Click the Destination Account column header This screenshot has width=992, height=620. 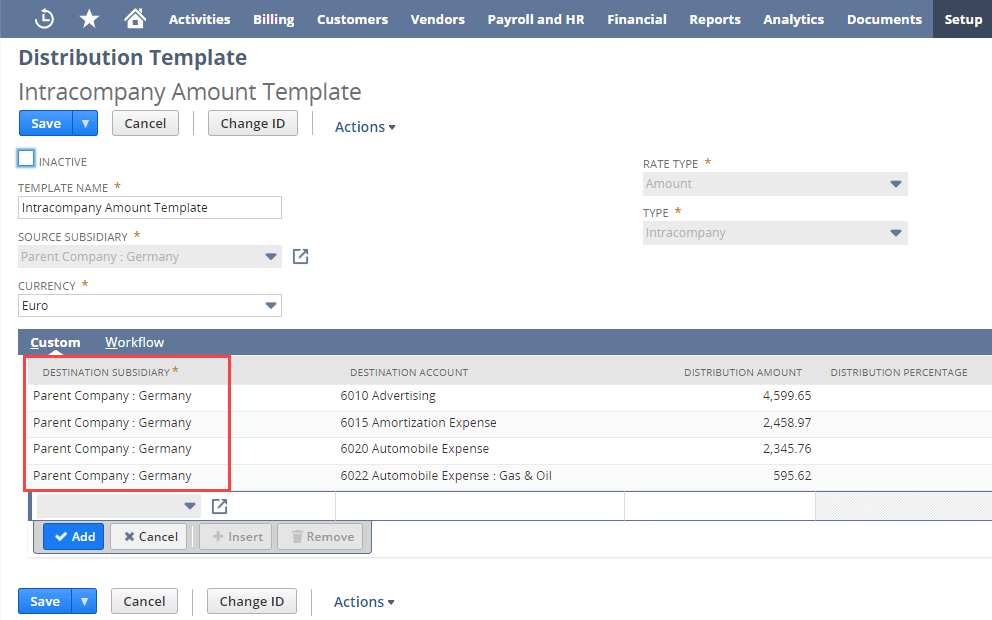409,373
